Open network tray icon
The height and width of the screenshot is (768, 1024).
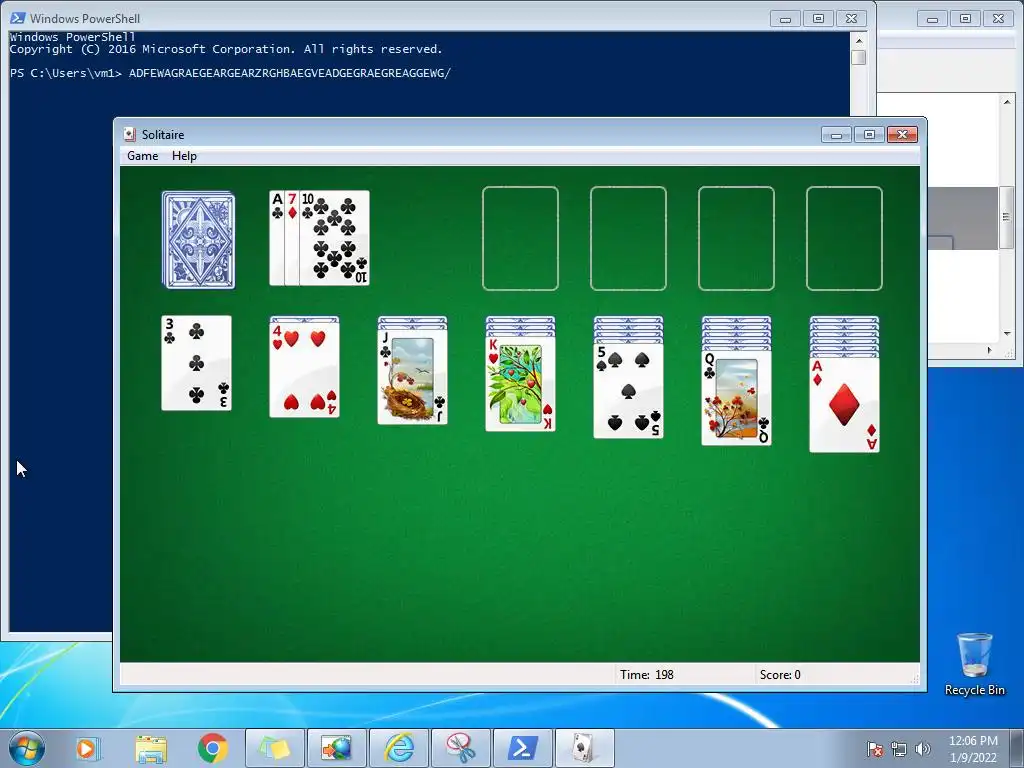[899, 749]
